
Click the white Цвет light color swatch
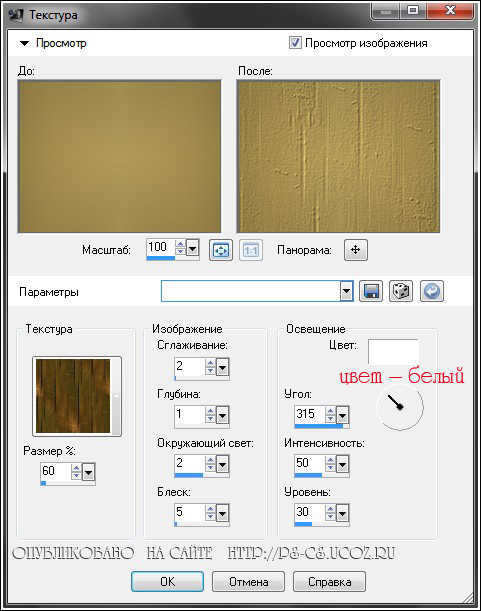click(x=393, y=351)
